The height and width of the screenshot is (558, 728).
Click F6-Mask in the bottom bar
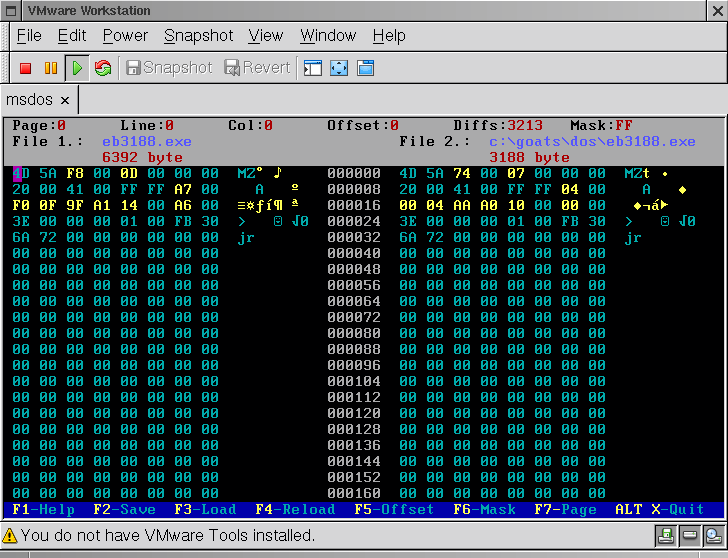[484, 510]
